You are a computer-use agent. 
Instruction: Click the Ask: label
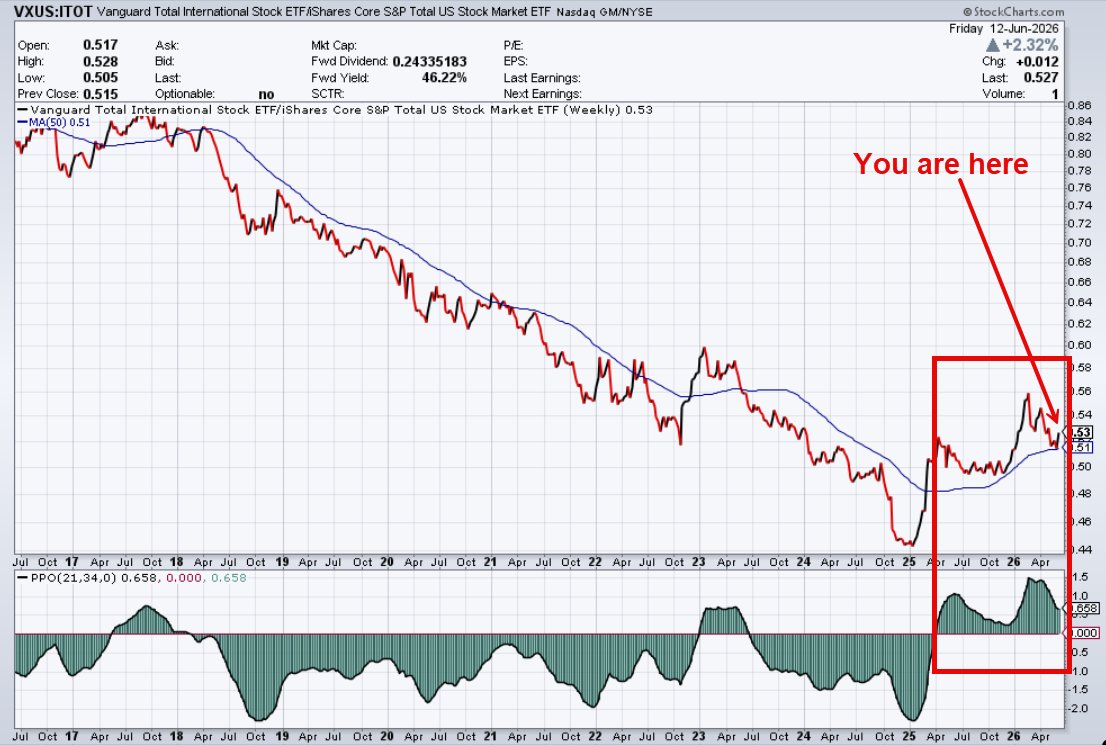pyautogui.click(x=167, y=45)
